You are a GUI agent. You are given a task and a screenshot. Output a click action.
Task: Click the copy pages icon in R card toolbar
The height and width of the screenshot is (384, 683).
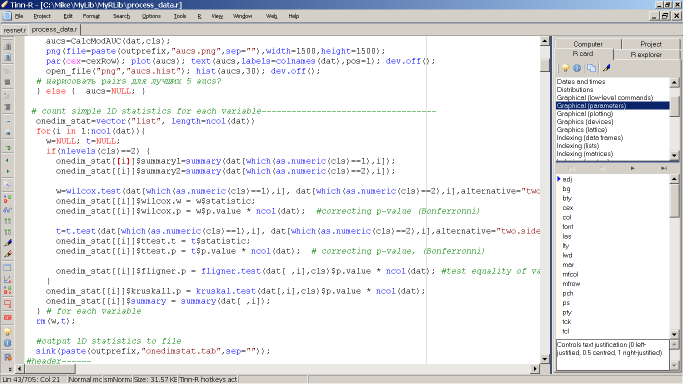[591, 68]
